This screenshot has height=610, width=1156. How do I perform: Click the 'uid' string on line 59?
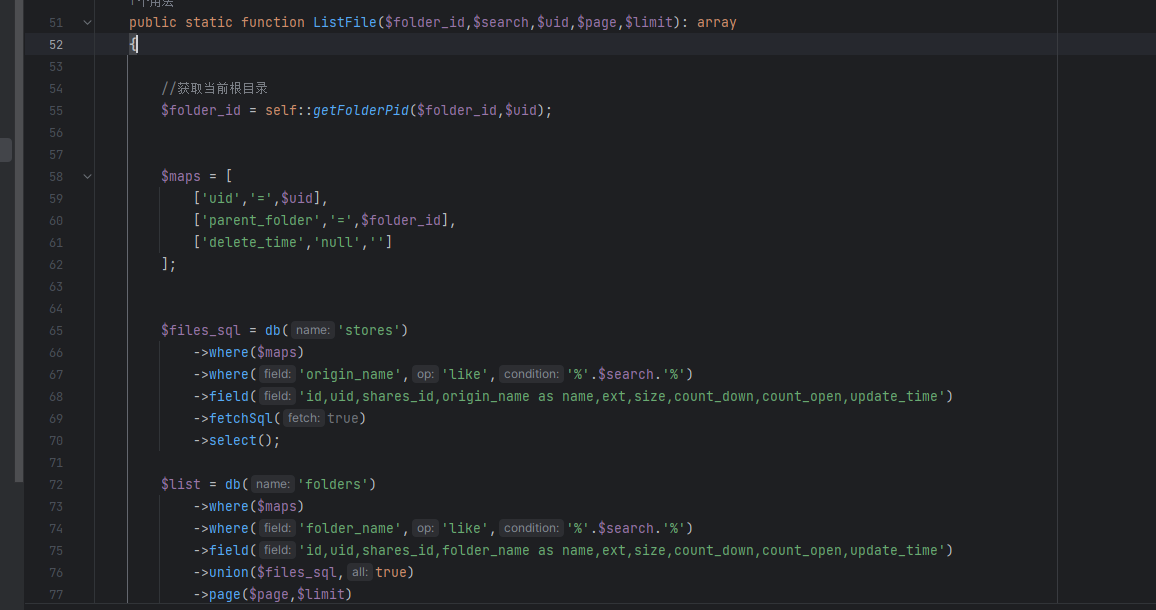tap(221, 198)
